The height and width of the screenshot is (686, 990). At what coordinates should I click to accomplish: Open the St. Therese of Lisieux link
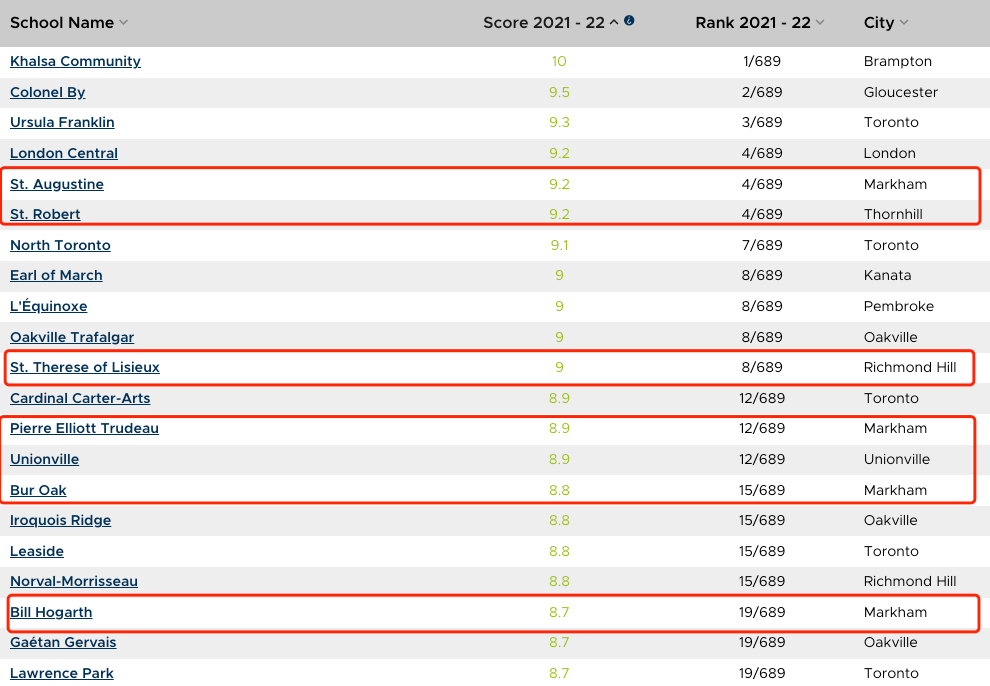click(85, 367)
